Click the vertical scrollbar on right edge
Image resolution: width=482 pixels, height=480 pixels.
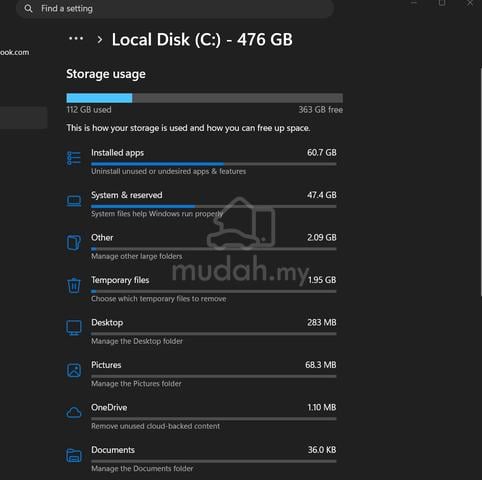[480, 182]
